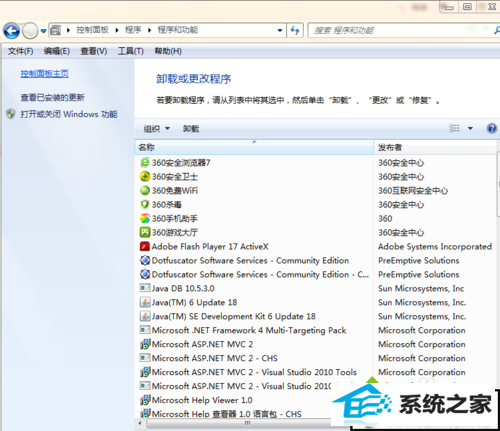500x431 pixels.
Task: Click the refresh button beside address bar
Action: 295,30
